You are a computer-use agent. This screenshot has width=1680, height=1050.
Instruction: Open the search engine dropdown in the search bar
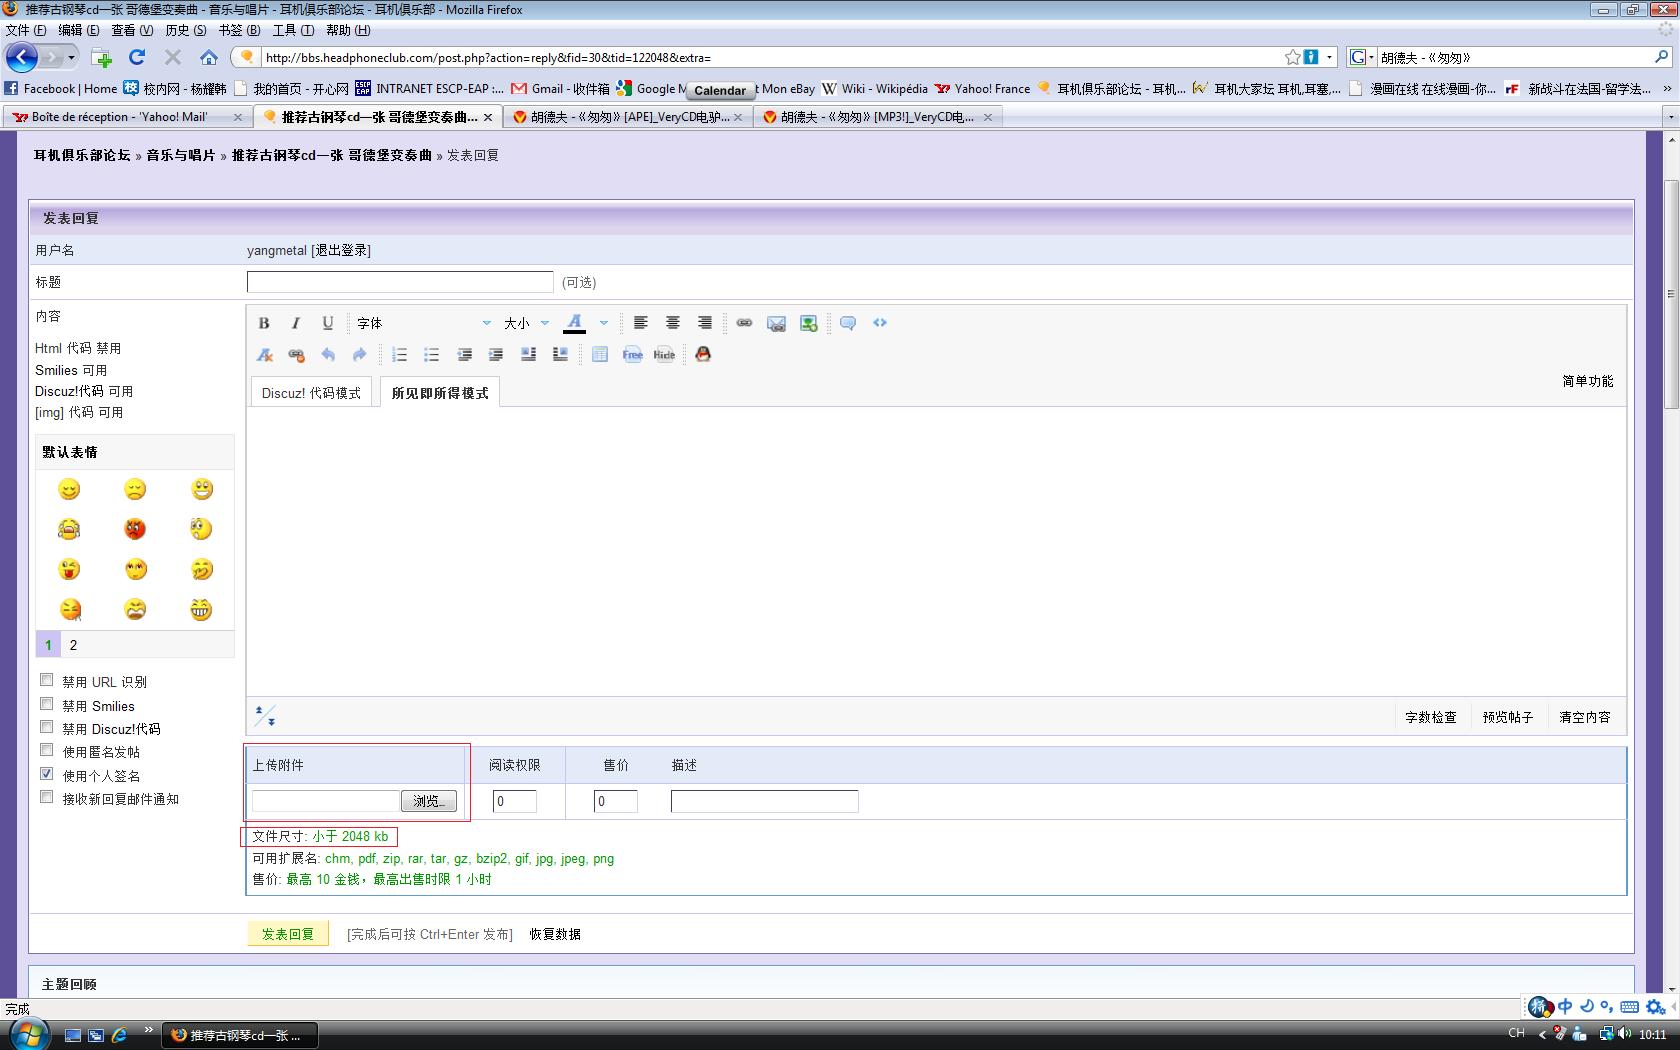pyautogui.click(x=1362, y=57)
